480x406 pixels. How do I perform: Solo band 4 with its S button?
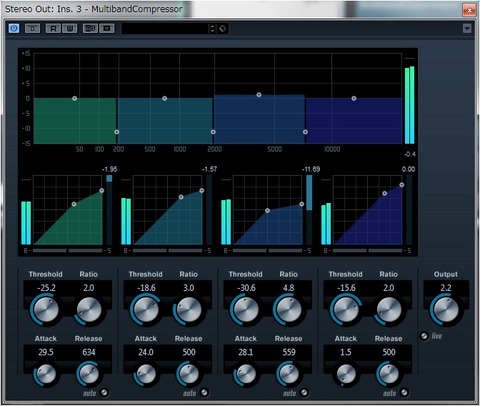point(409,251)
